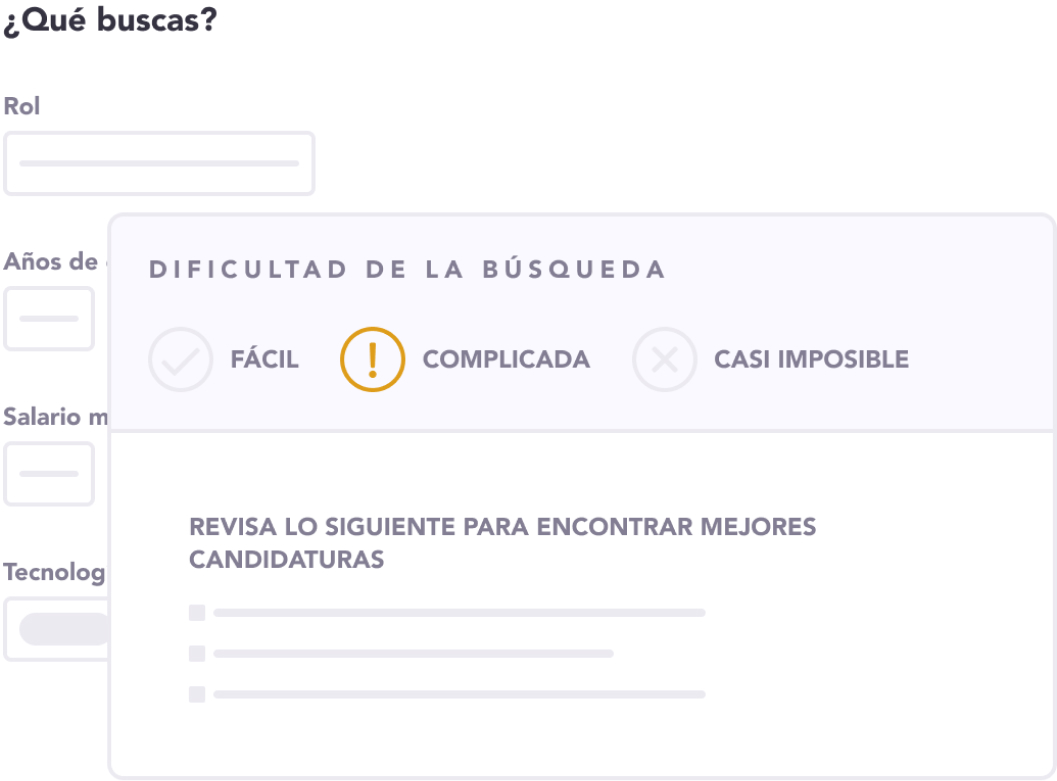The width and height of the screenshot is (1057, 781).
Task: Check the first suggestion checkbox
Action: tap(197, 613)
